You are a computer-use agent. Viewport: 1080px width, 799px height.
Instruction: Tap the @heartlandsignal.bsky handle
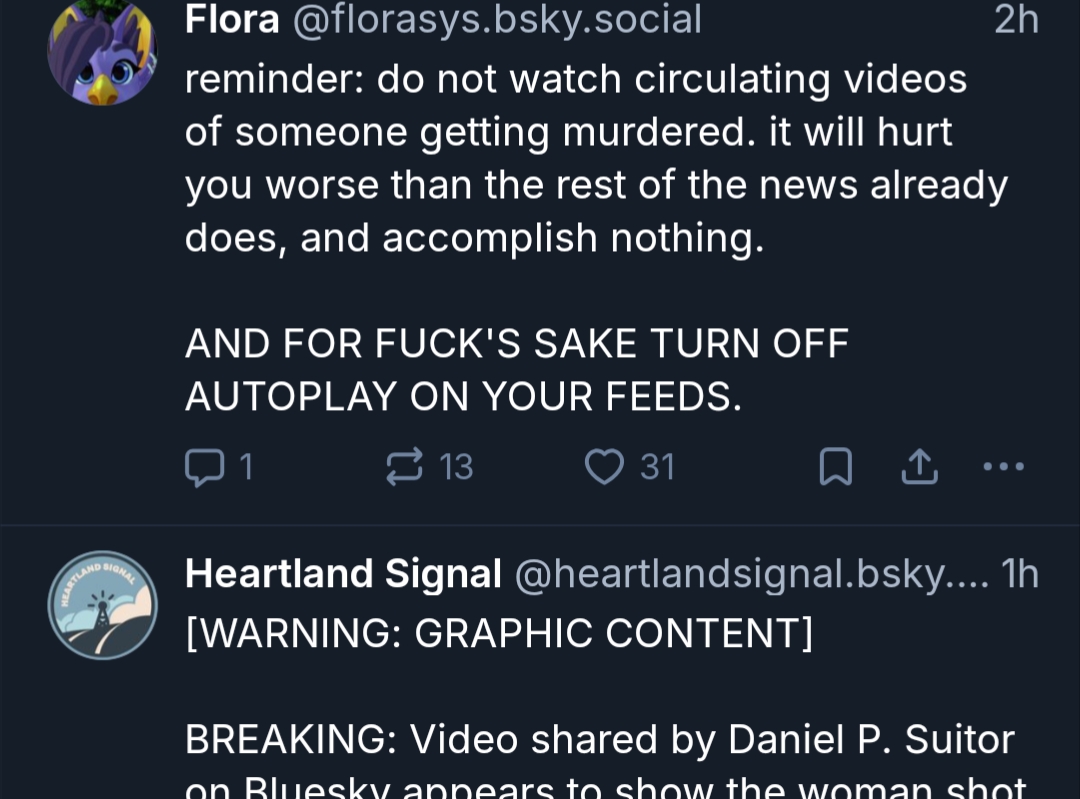pos(750,574)
